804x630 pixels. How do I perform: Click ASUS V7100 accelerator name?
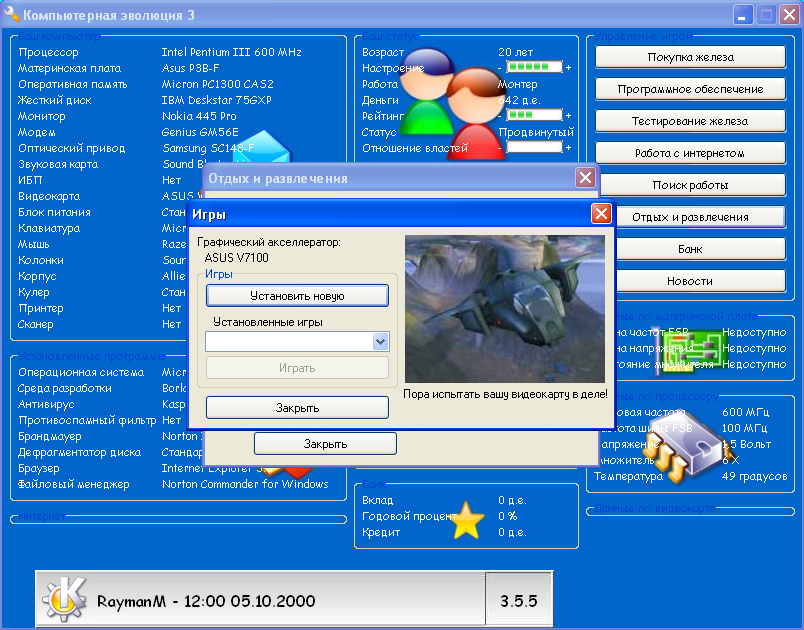(236, 257)
